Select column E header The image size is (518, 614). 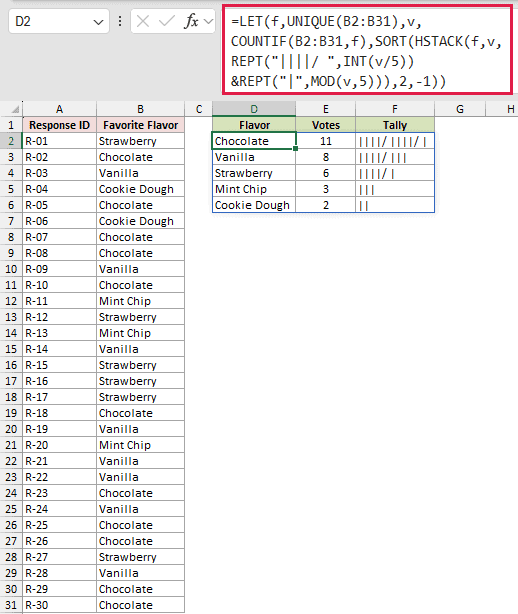326,109
